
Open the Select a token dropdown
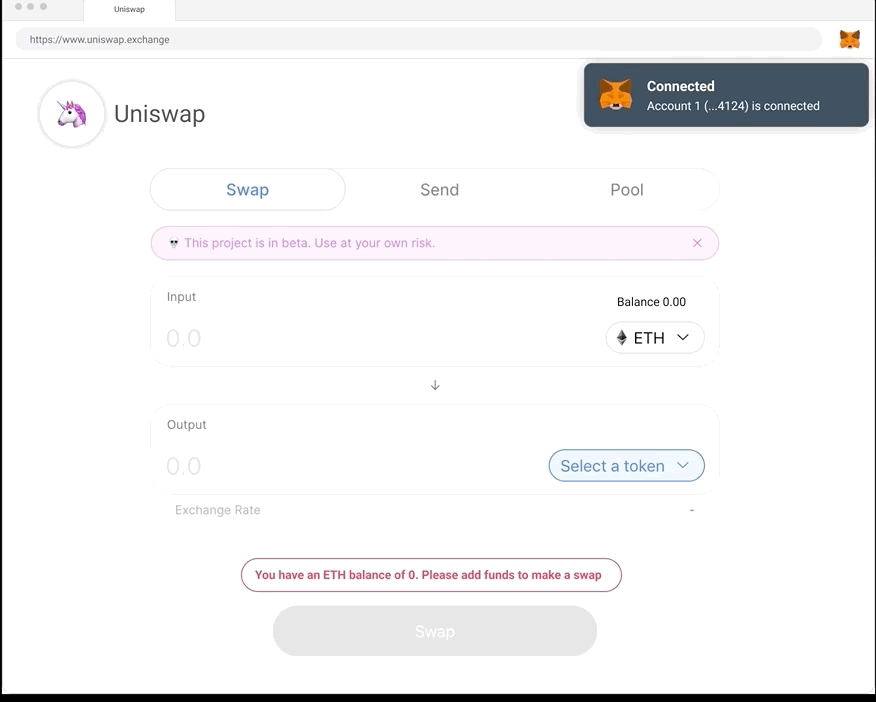point(626,466)
